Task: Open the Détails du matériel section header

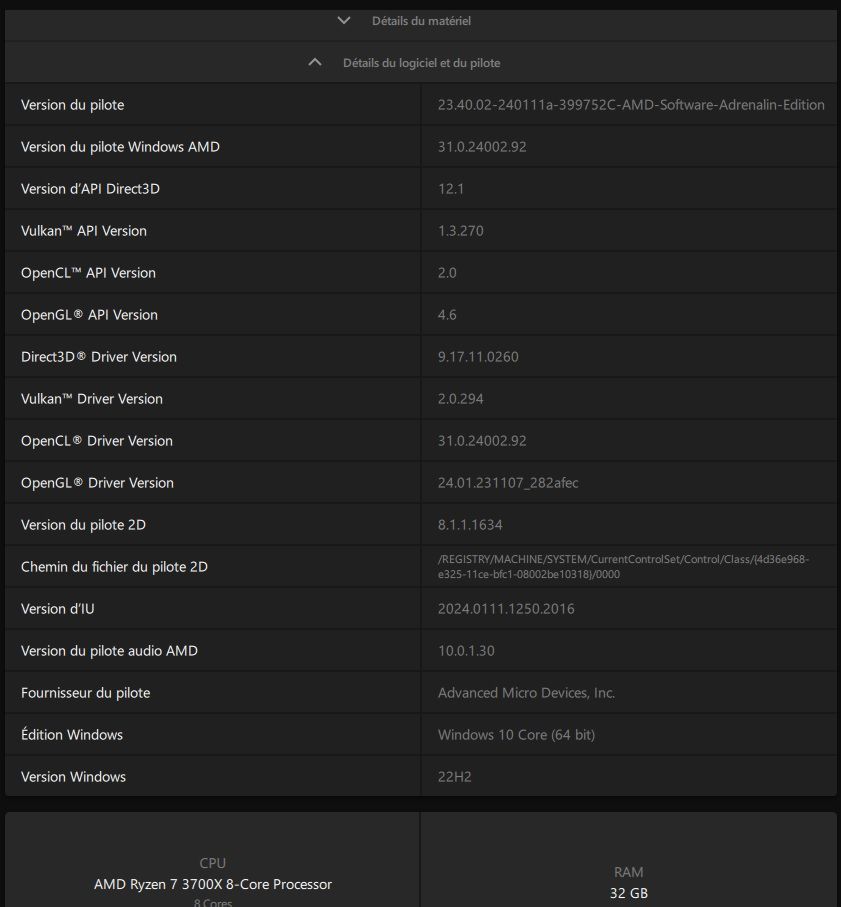Action: 420,21
